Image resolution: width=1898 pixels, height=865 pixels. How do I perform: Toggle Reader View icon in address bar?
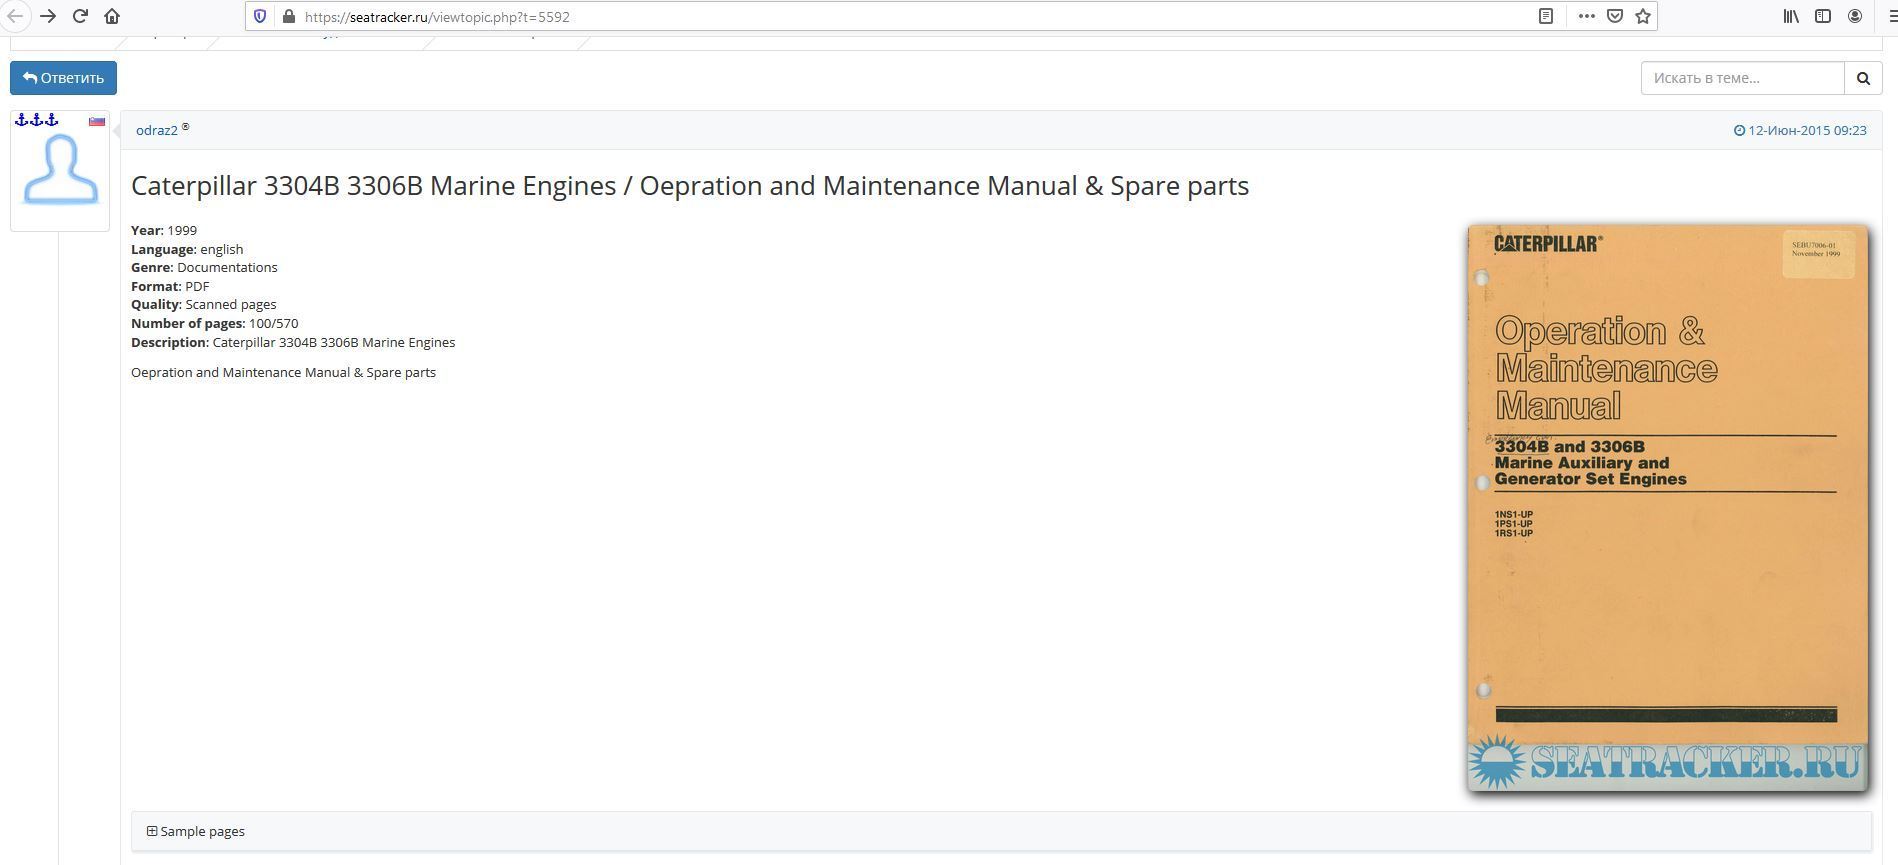click(x=1545, y=16)
